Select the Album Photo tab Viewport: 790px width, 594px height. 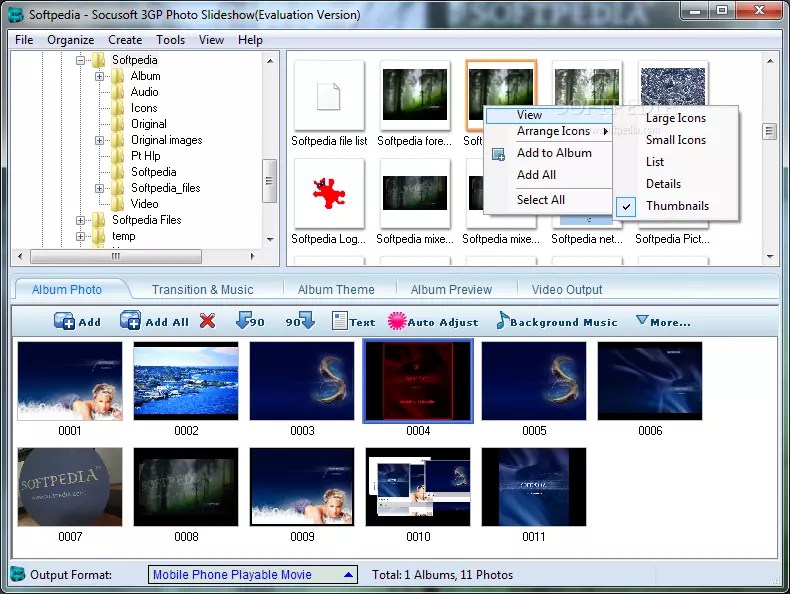point(67,290)
